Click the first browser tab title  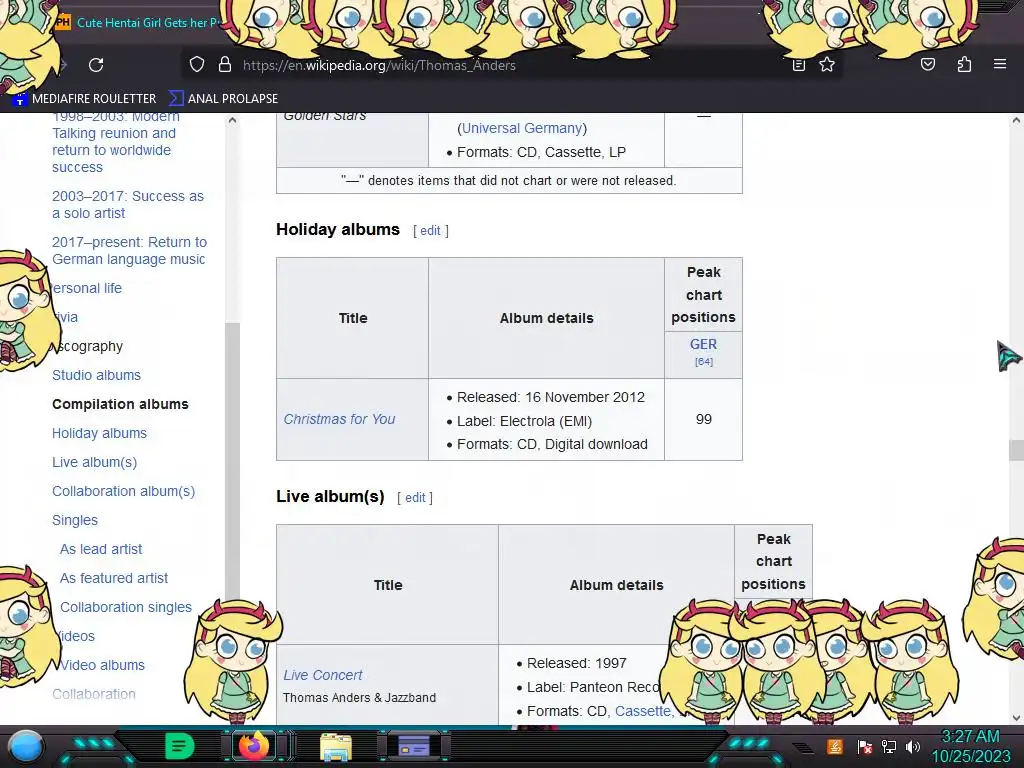[149, 22]
